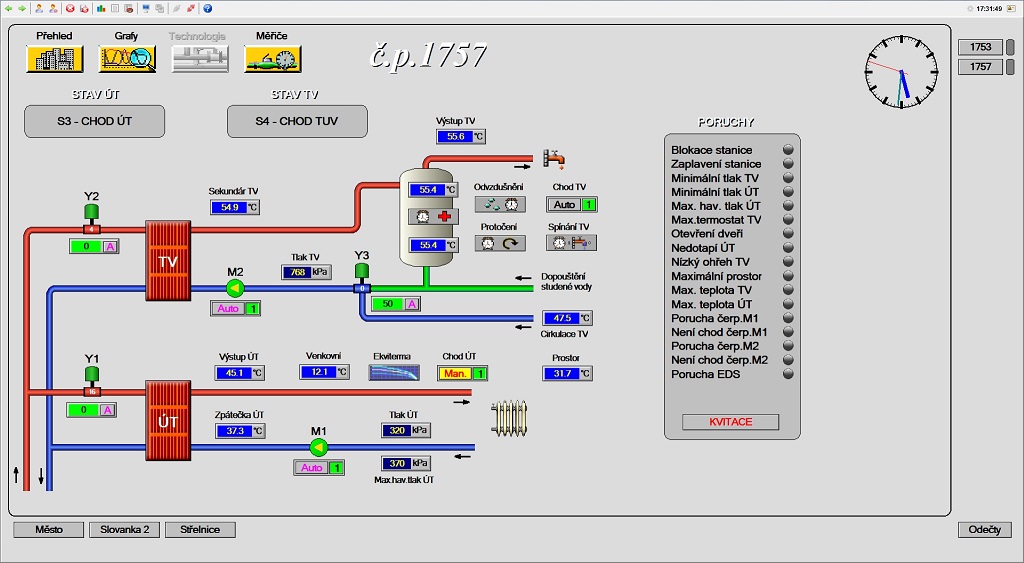
Task: Click the user logout icon with red badge
Action: [x=53, y=8]
